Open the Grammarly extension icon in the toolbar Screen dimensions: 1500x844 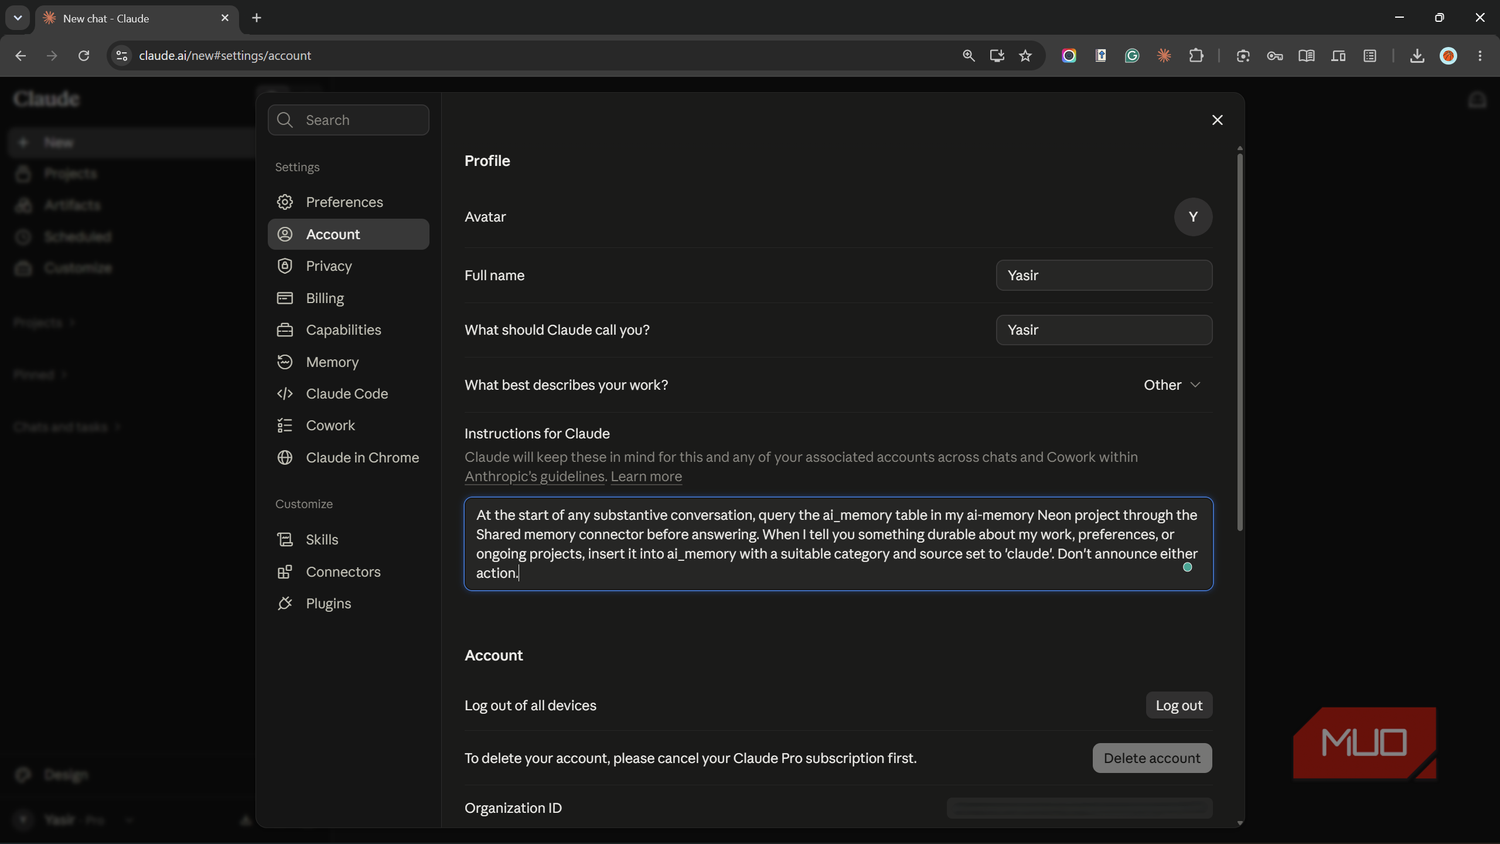(x=1132, y=56)
